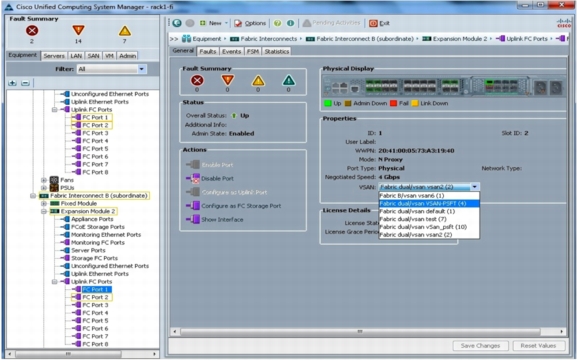
Task: Click the help question mark toolbar icon
Action: click(278, 23)
